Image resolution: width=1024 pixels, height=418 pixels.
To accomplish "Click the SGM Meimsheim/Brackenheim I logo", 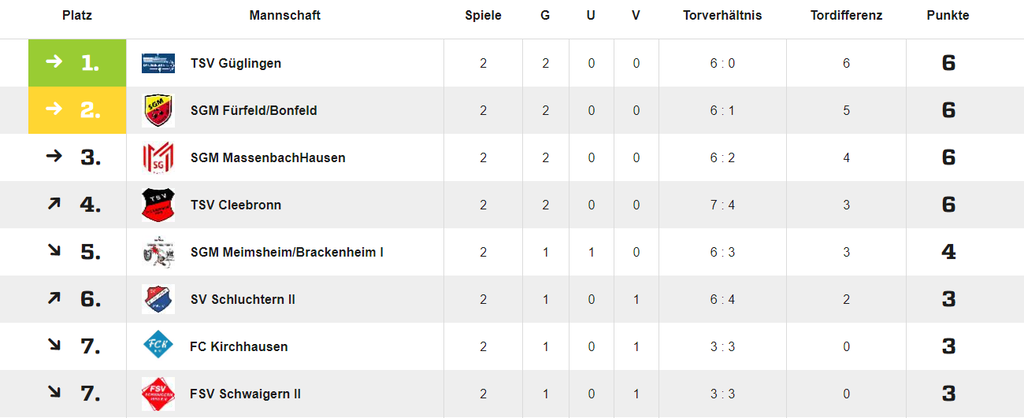I will tap(158, 252).
